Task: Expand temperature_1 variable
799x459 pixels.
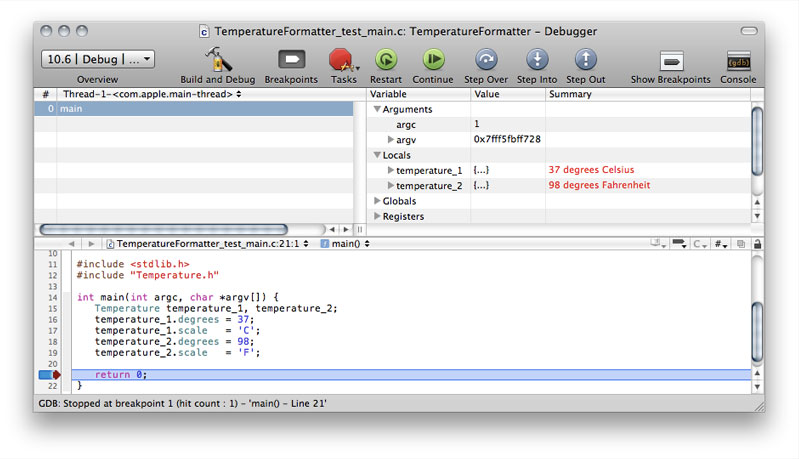Action: [390, 170]
